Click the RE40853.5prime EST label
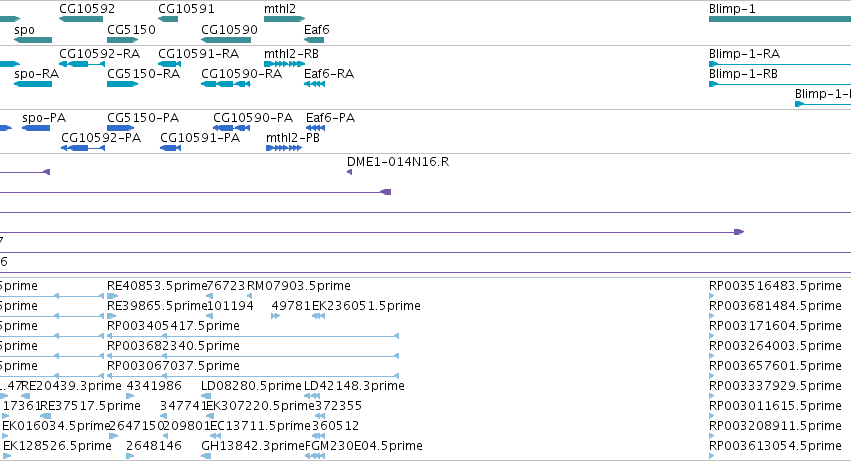 (x=157, y=286)
